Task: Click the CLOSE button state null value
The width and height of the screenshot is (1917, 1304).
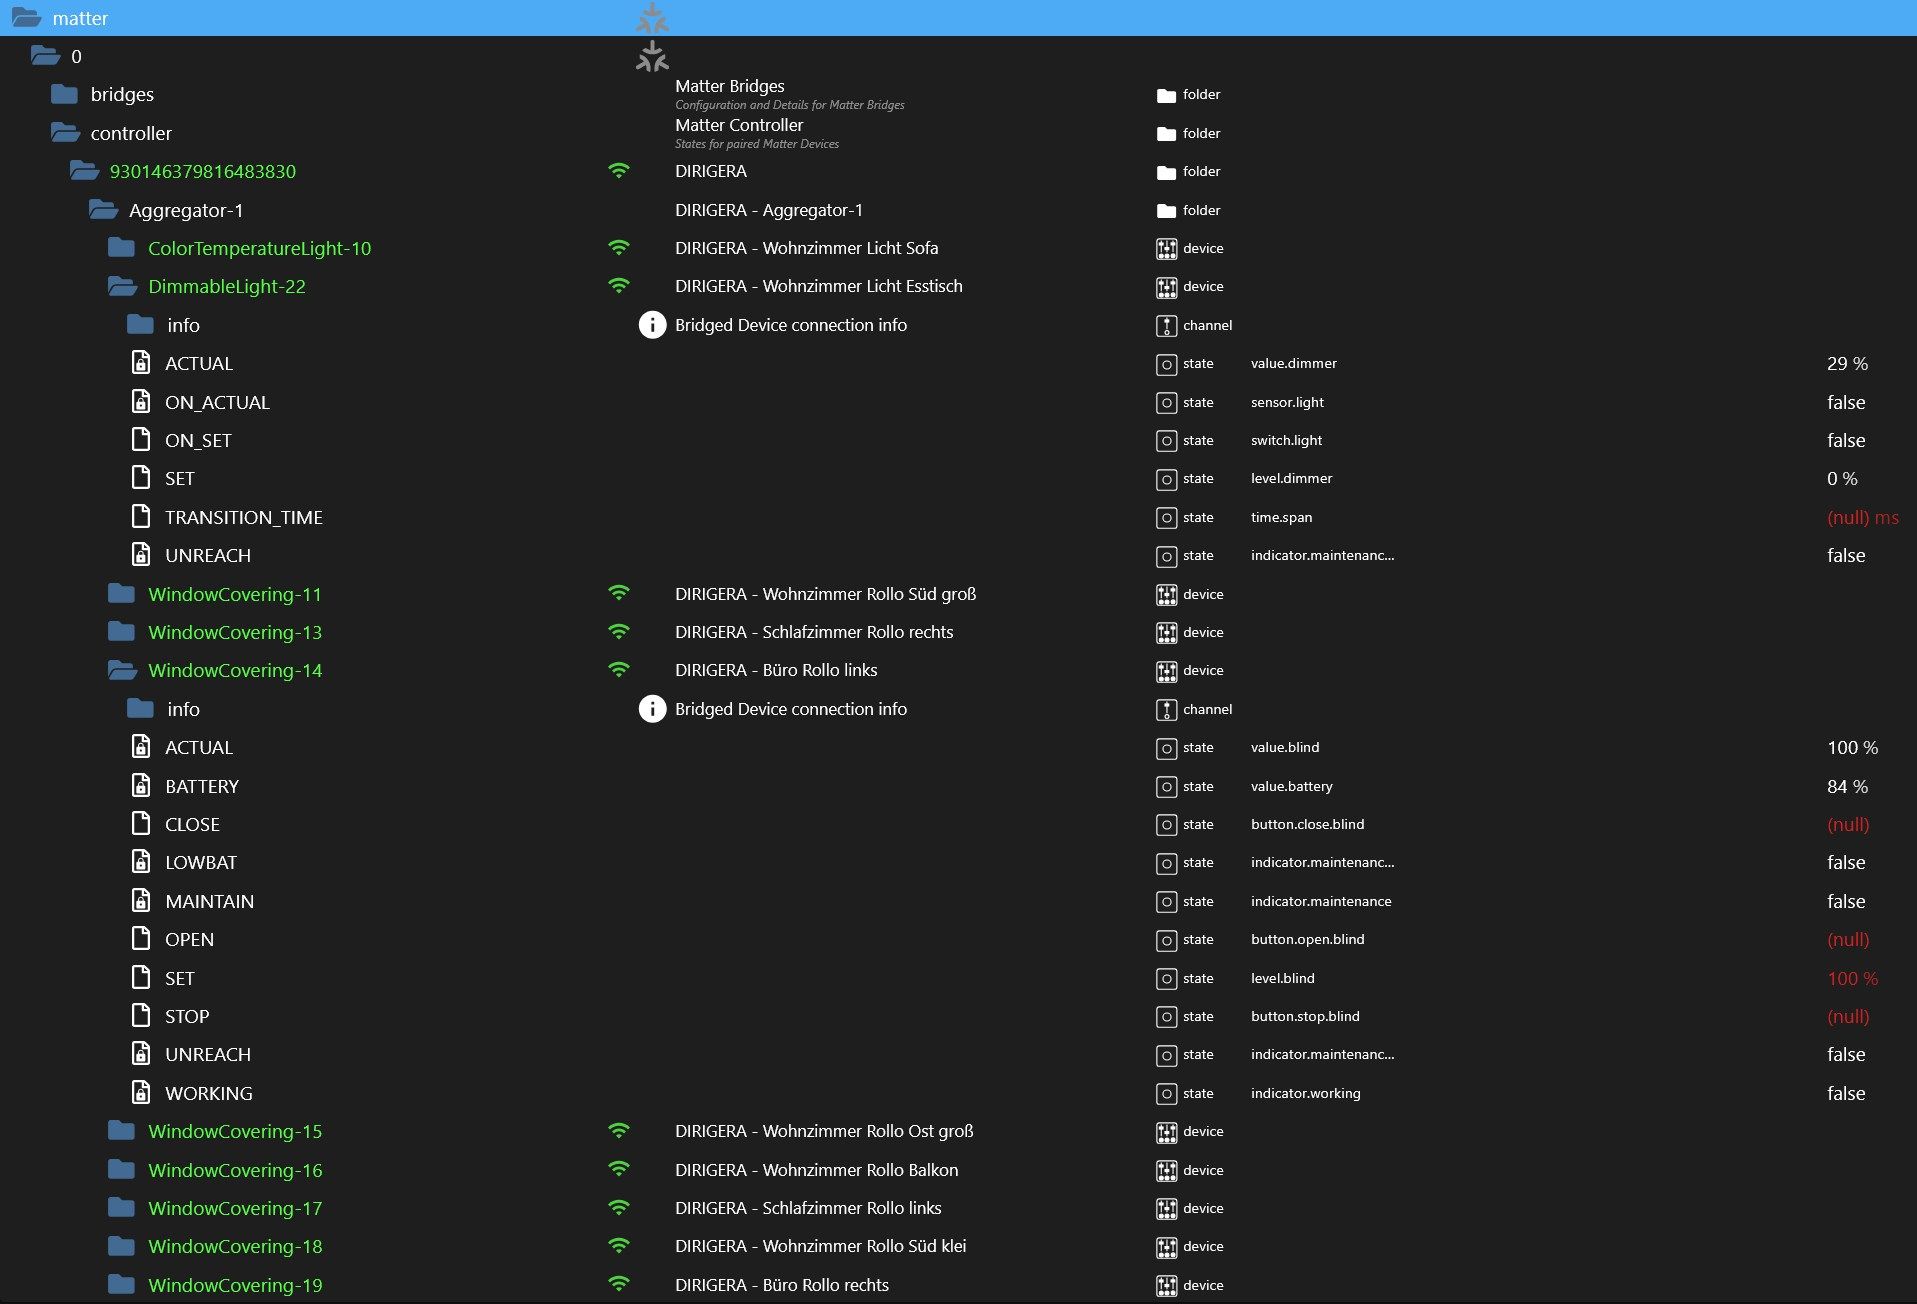Action: (x=1847, y=825)
